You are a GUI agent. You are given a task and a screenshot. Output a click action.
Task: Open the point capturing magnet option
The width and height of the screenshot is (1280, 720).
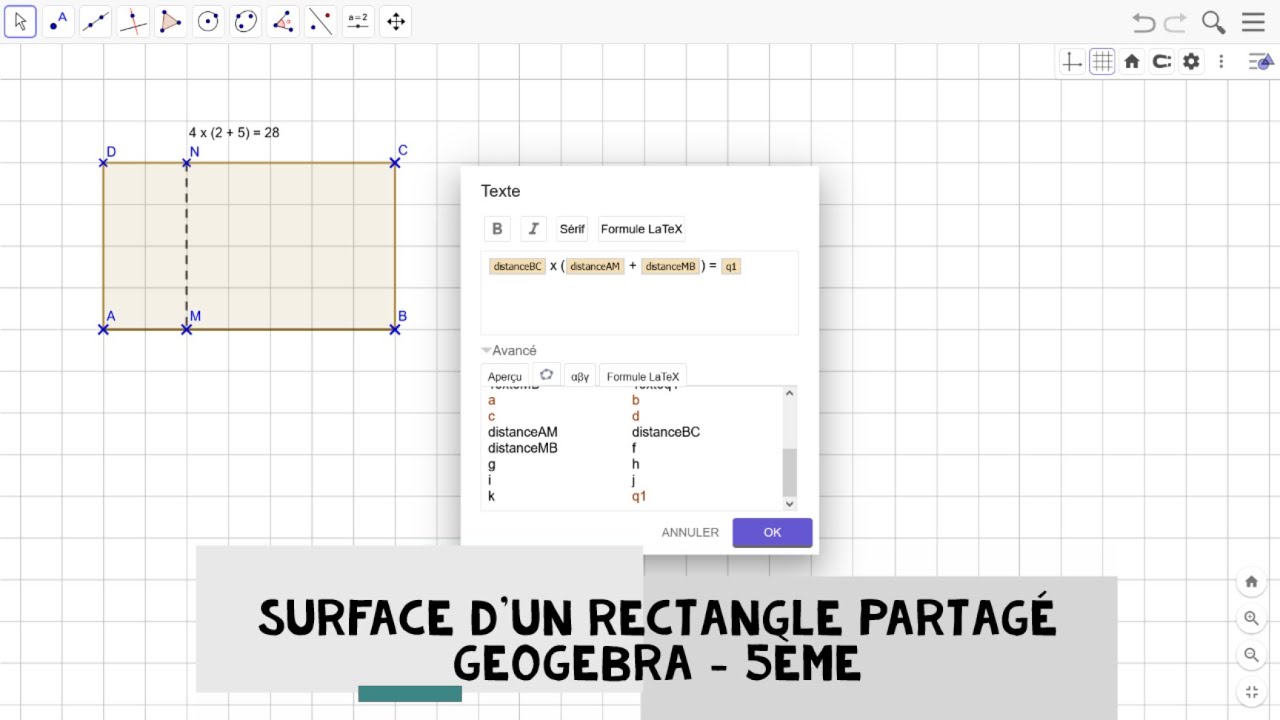(1161, 62)
